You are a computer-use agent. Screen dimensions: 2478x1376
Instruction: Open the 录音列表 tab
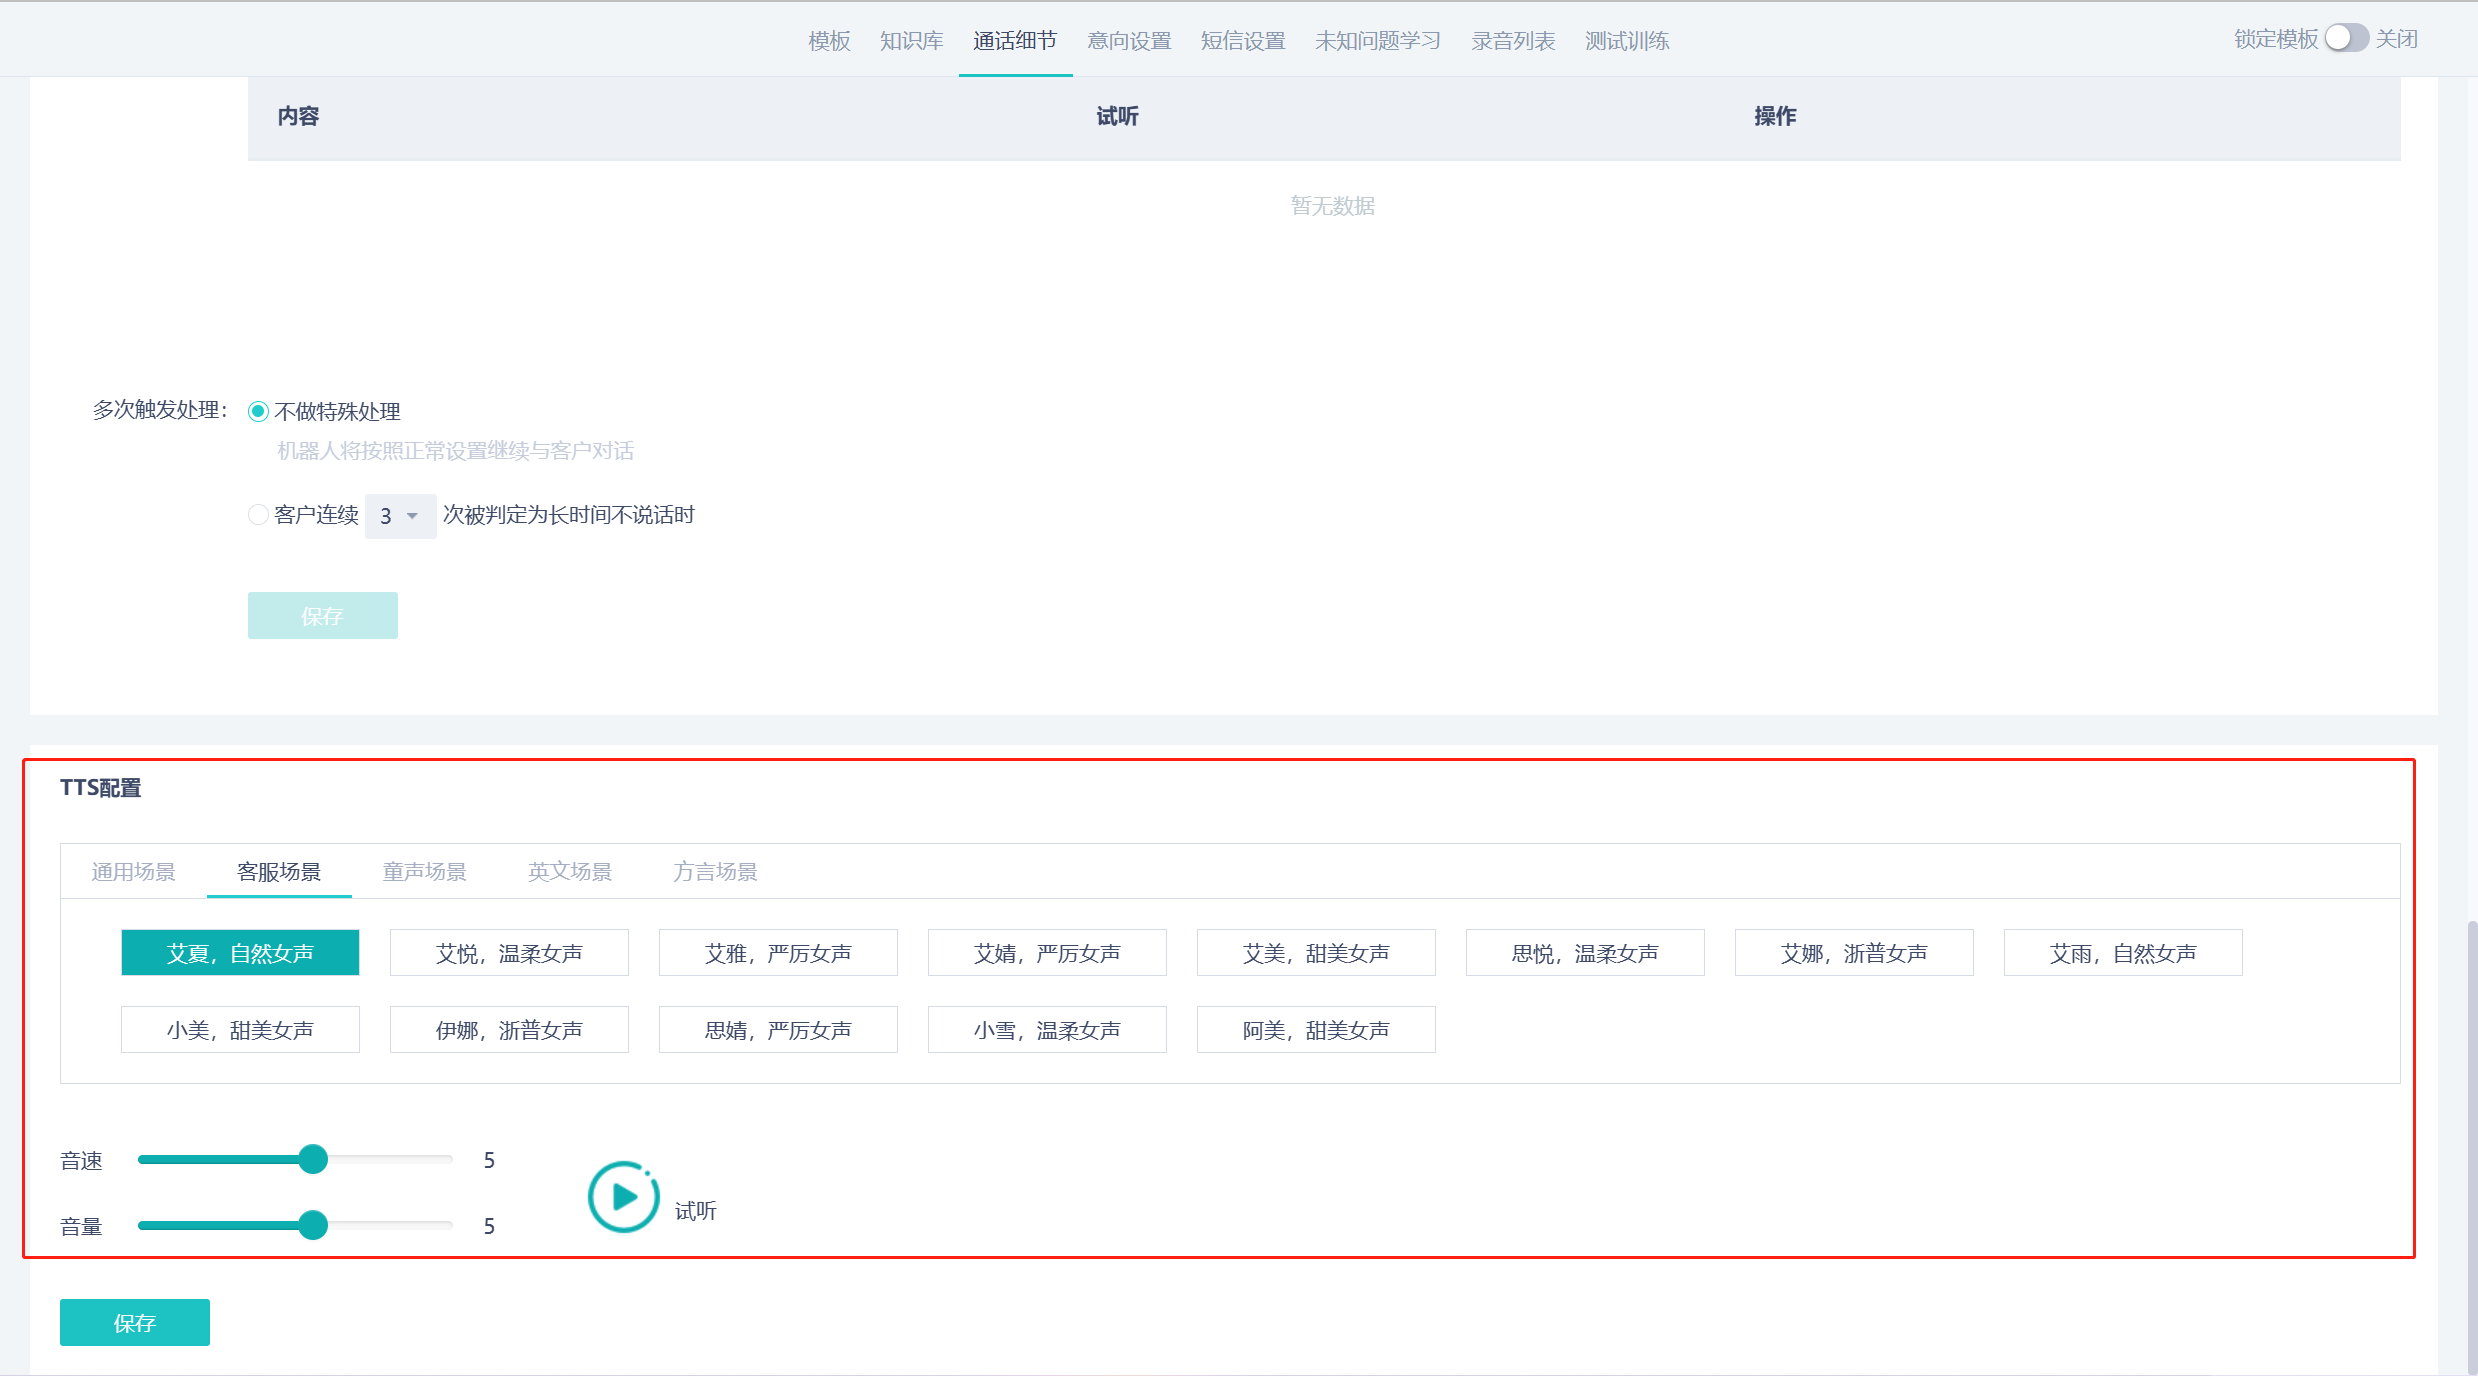pos(1513,40)
